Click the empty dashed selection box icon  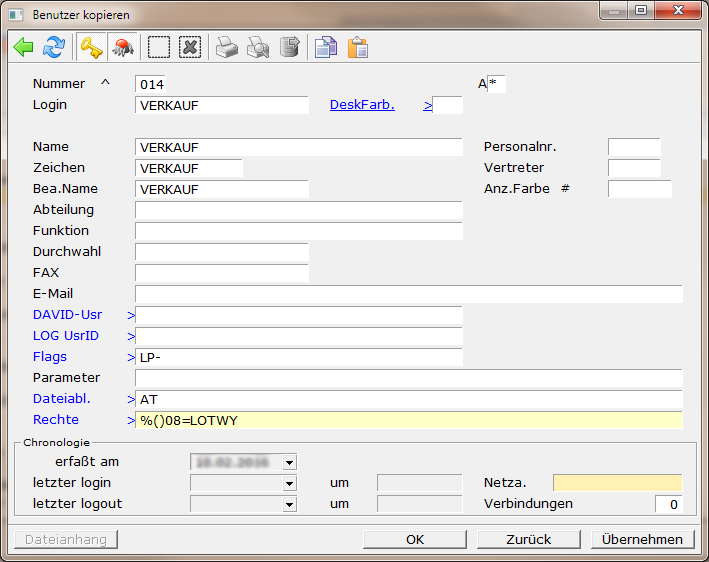pyautogui.click(x=159, y=47)
